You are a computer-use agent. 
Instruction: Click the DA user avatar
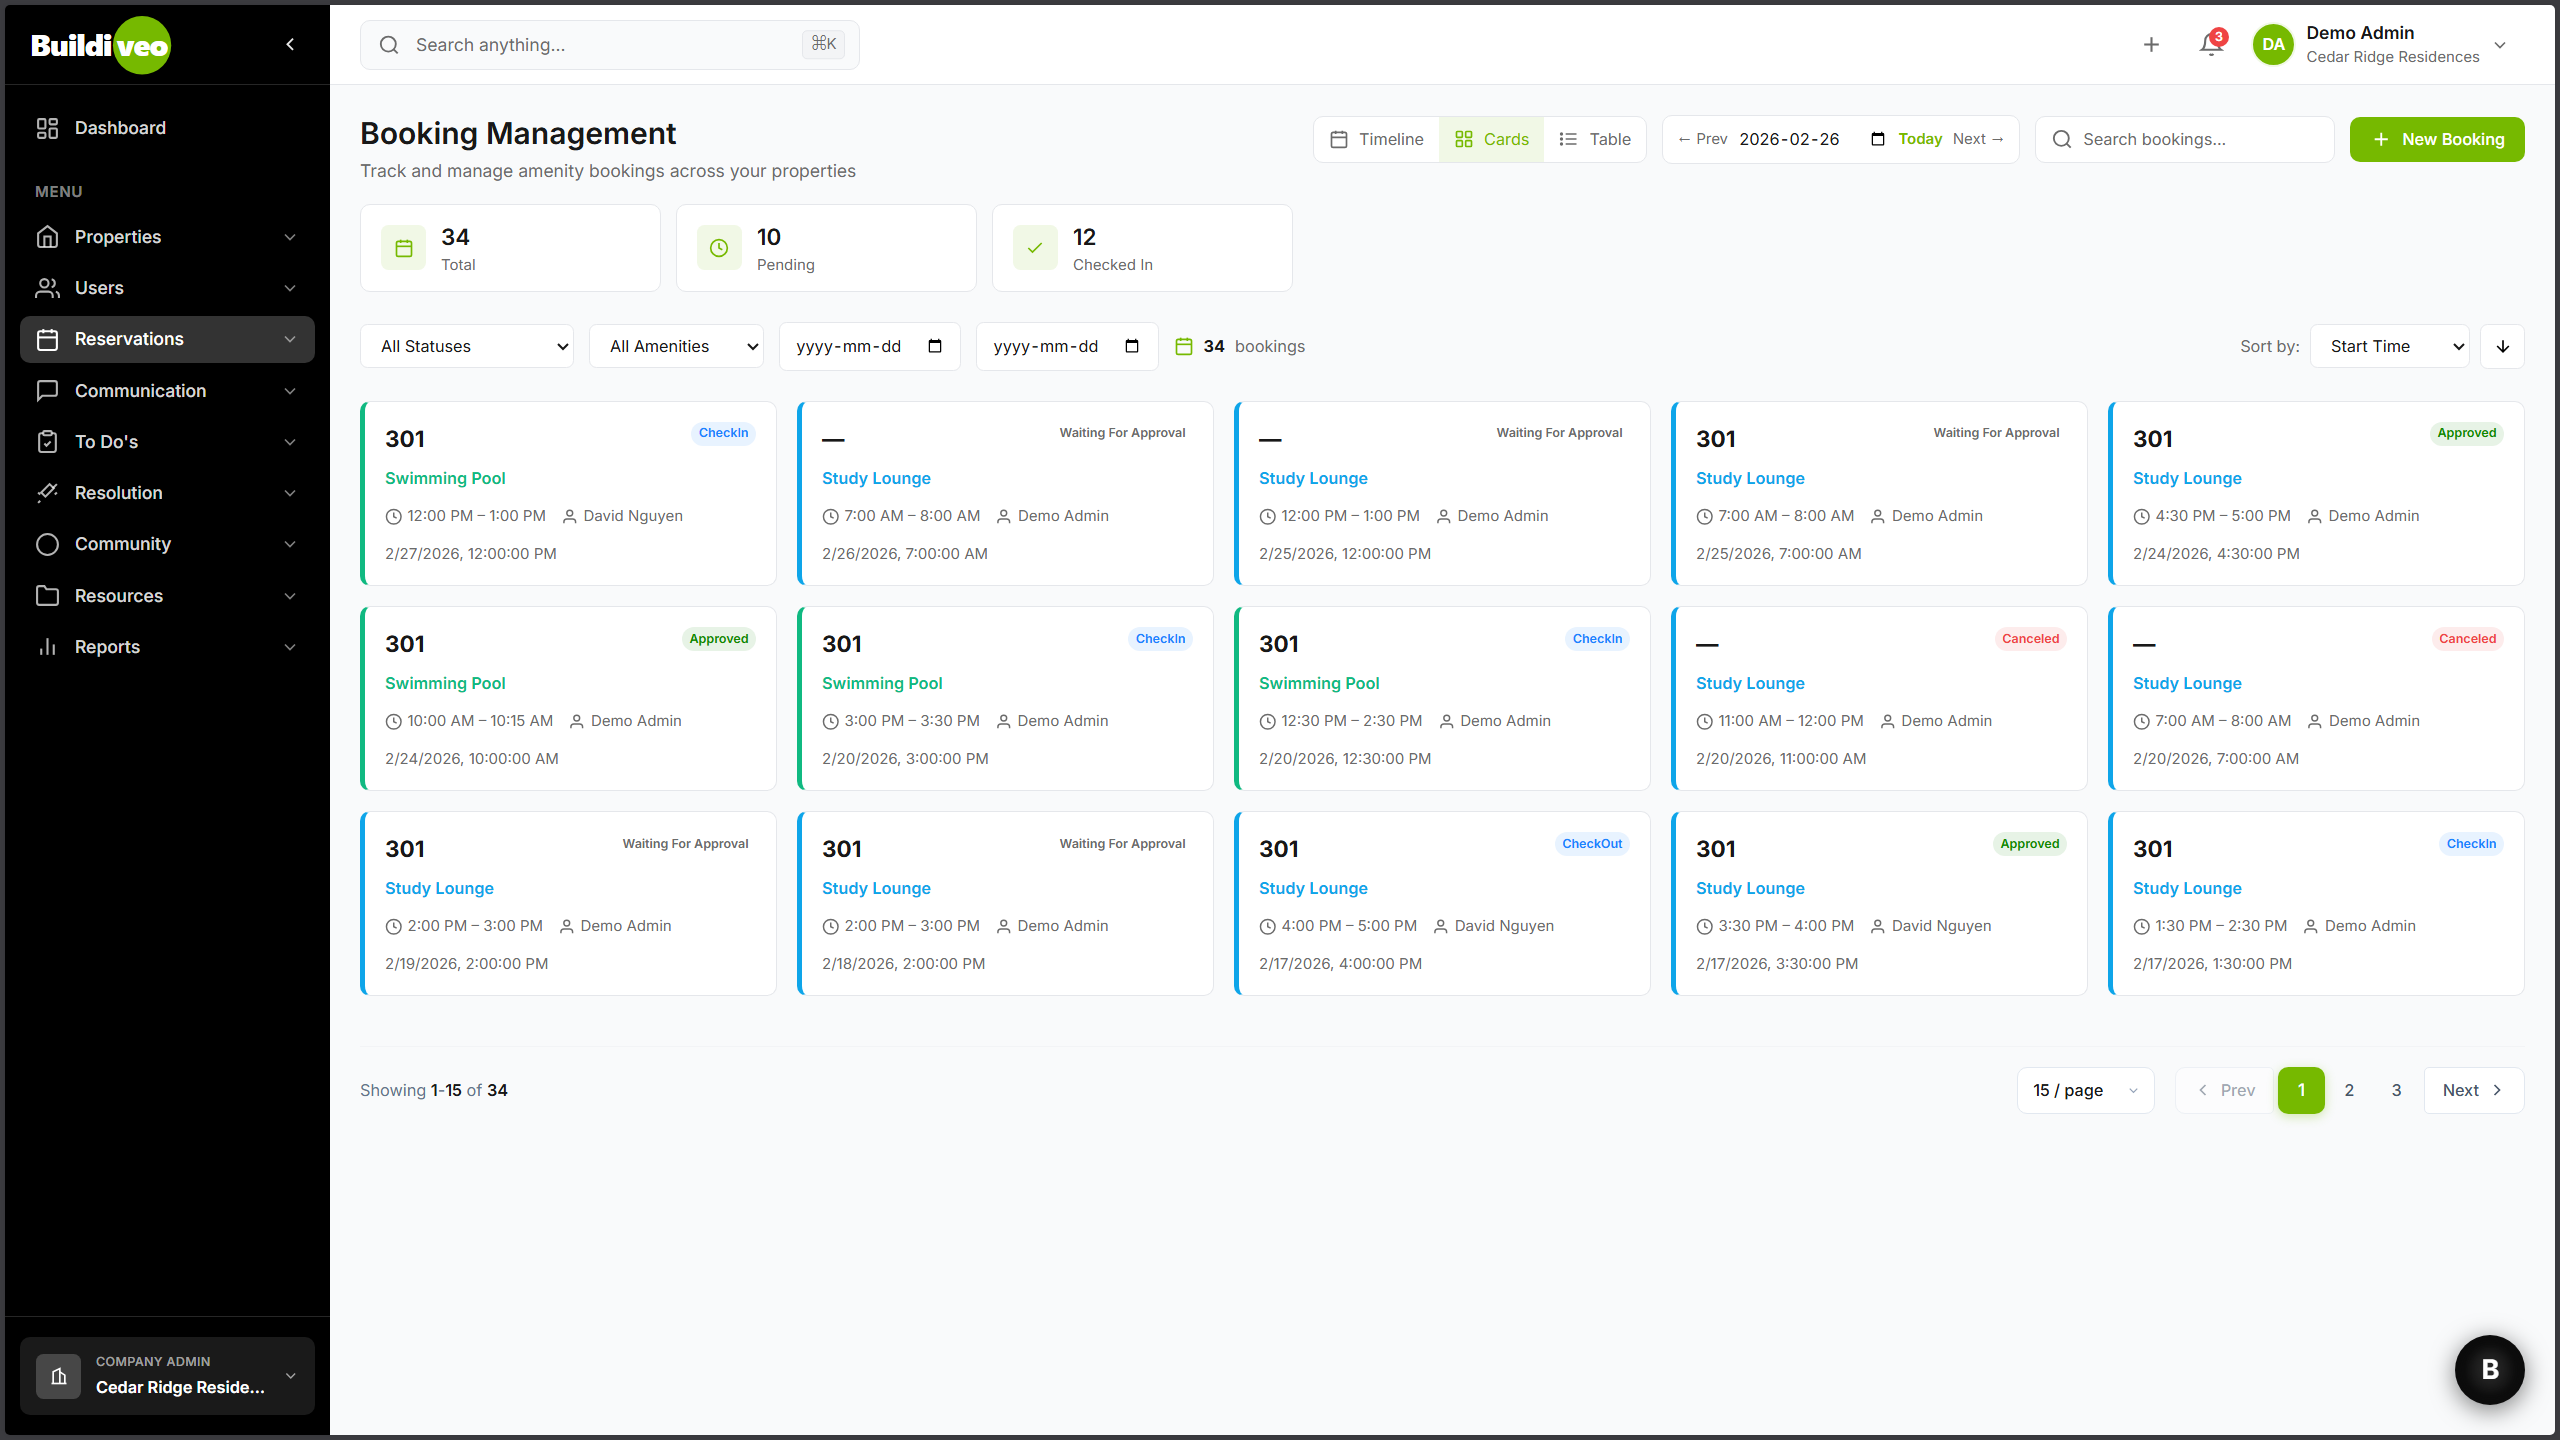pyautogui.click(x=2273, y=45)
